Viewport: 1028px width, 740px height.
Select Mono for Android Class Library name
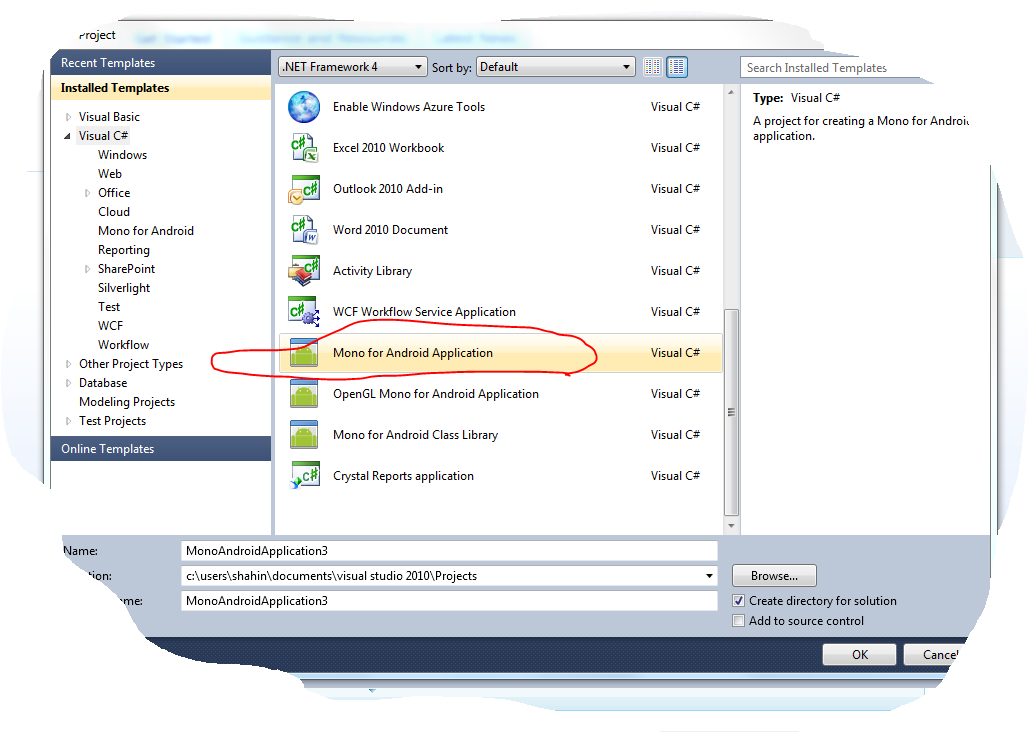point(415,435)
